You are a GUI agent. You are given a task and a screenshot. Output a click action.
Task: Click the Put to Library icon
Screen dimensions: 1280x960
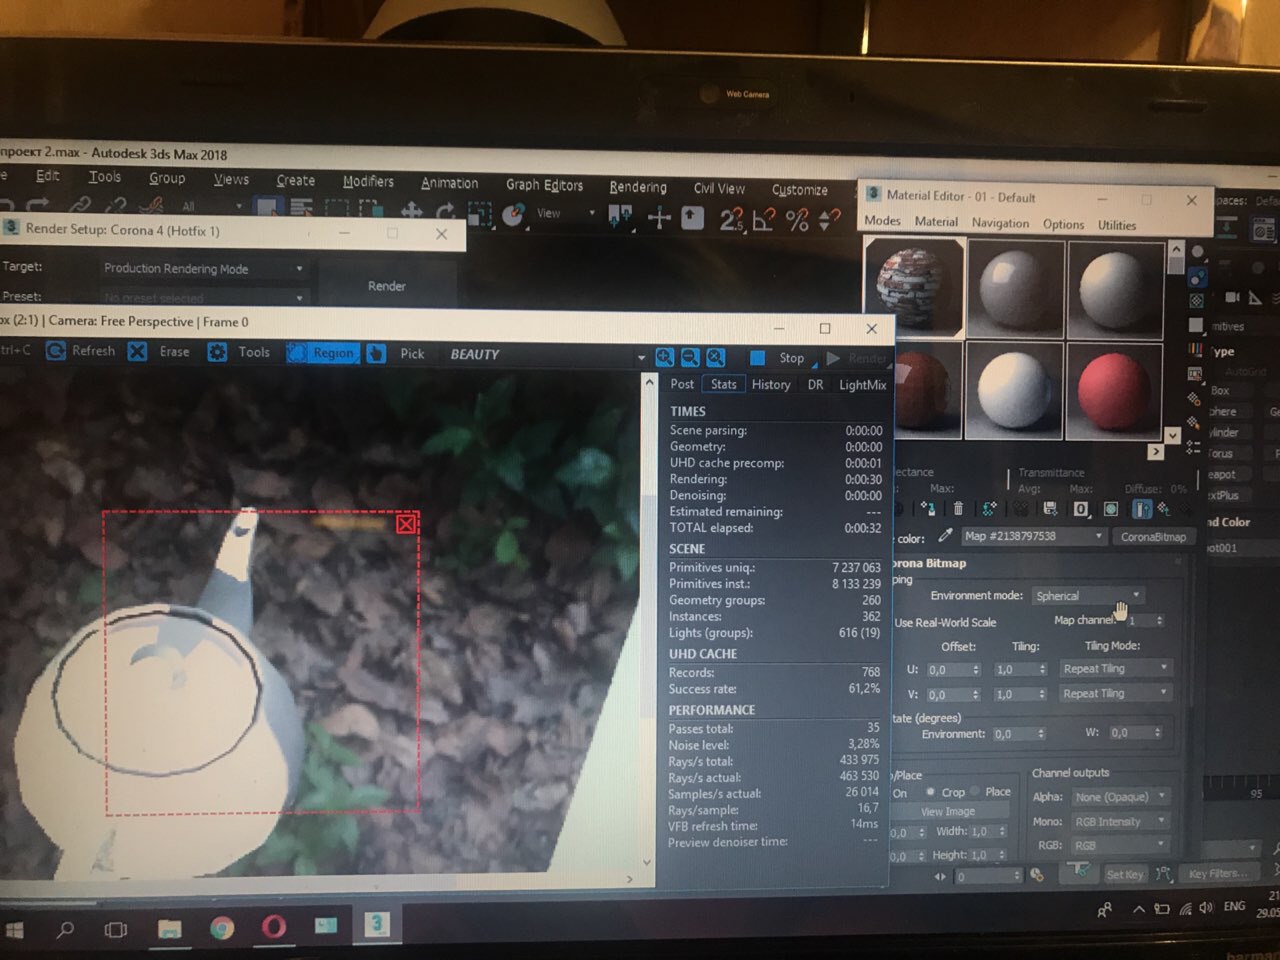tap(1050, 509)
